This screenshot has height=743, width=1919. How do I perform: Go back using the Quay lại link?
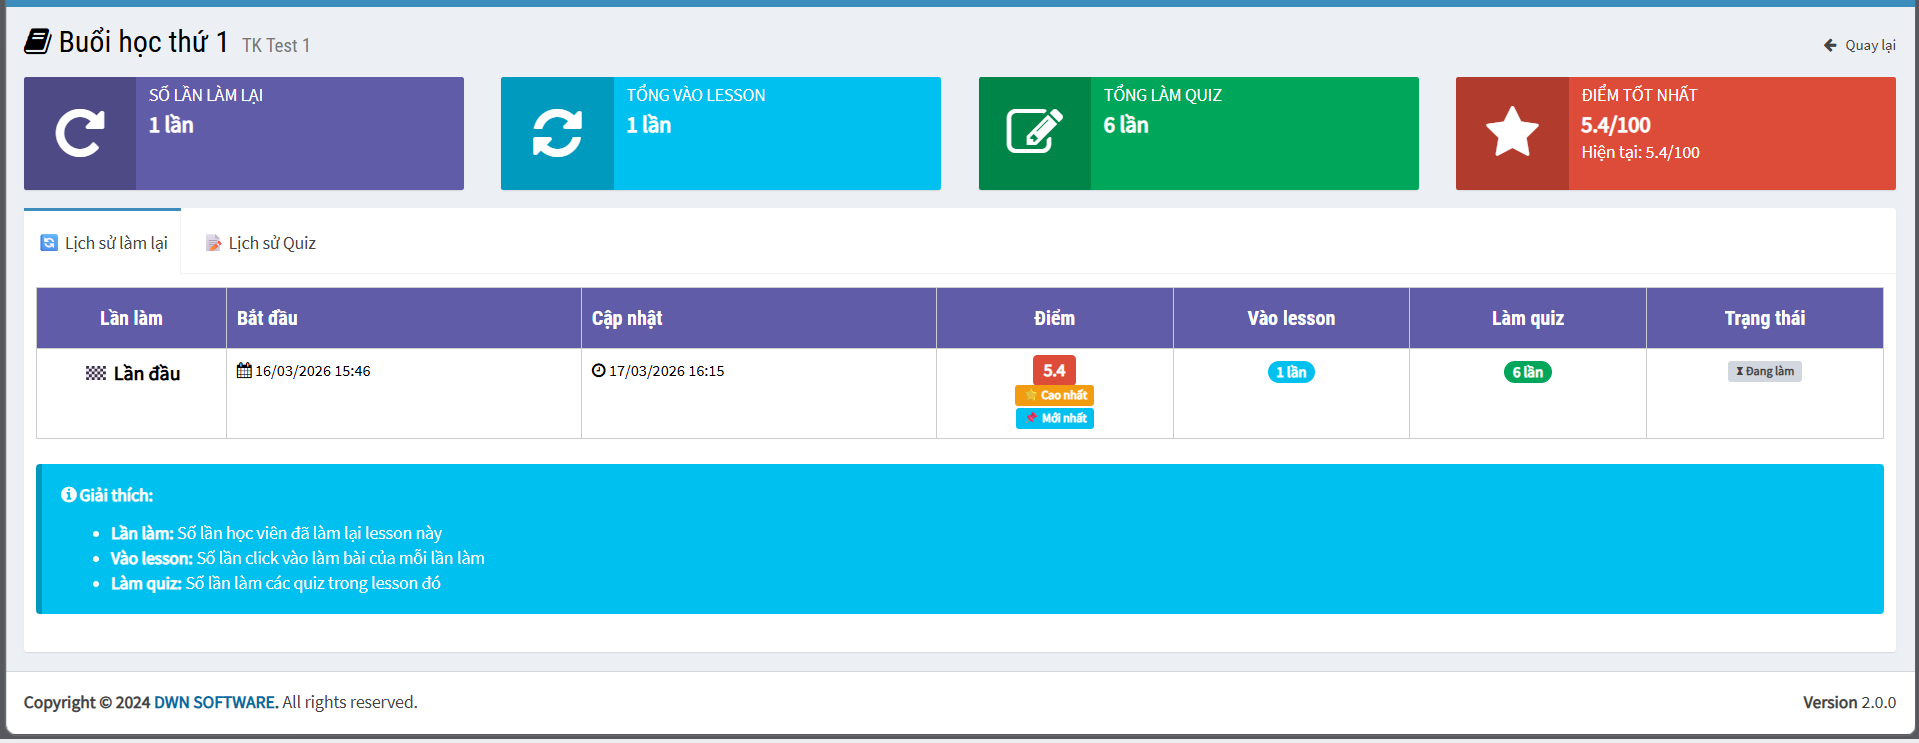tap(1859, 45)
